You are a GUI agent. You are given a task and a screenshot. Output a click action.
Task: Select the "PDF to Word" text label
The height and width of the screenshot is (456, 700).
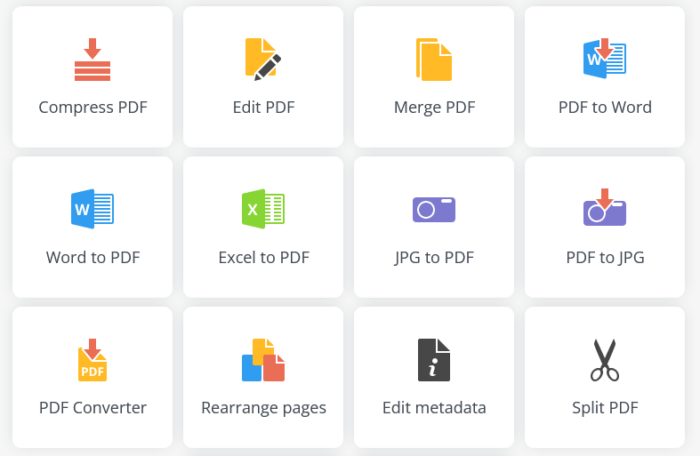(x=605, y=107)
